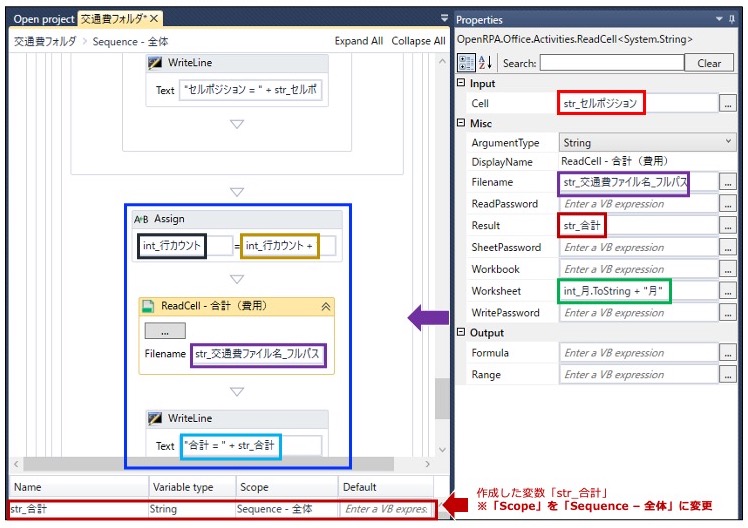Click the Clear search button
This screenshot has width=748, height=528.
(x=709, y=63)
